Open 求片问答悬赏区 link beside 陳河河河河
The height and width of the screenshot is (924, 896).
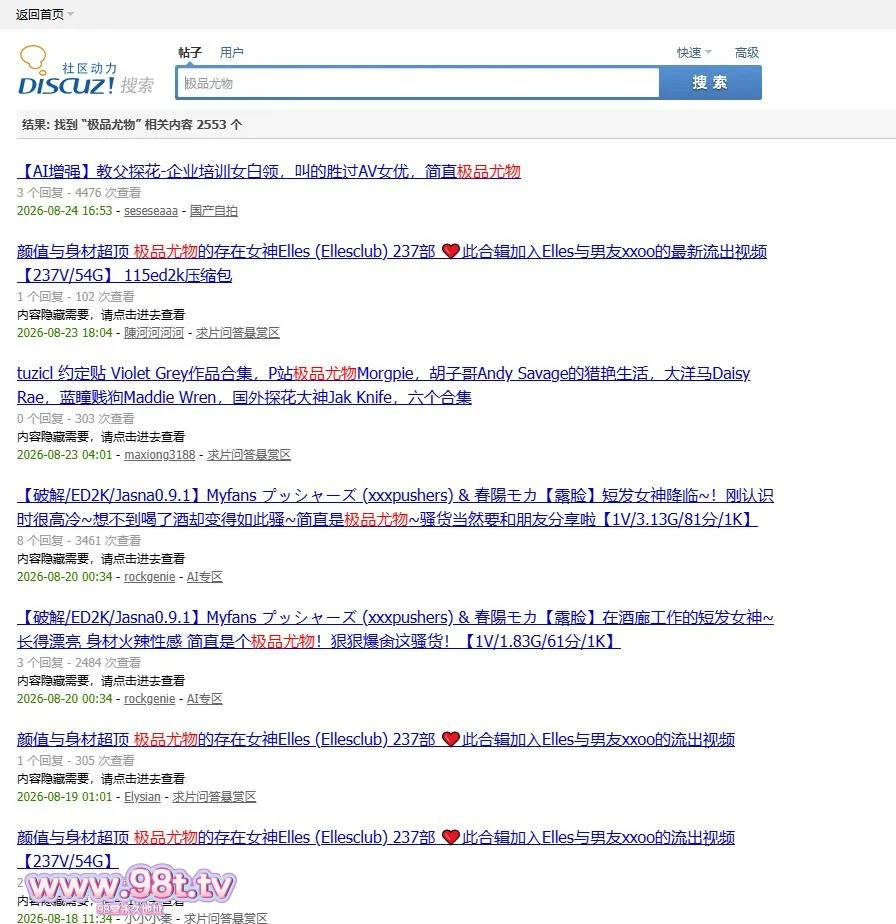[x=238, y=333]
